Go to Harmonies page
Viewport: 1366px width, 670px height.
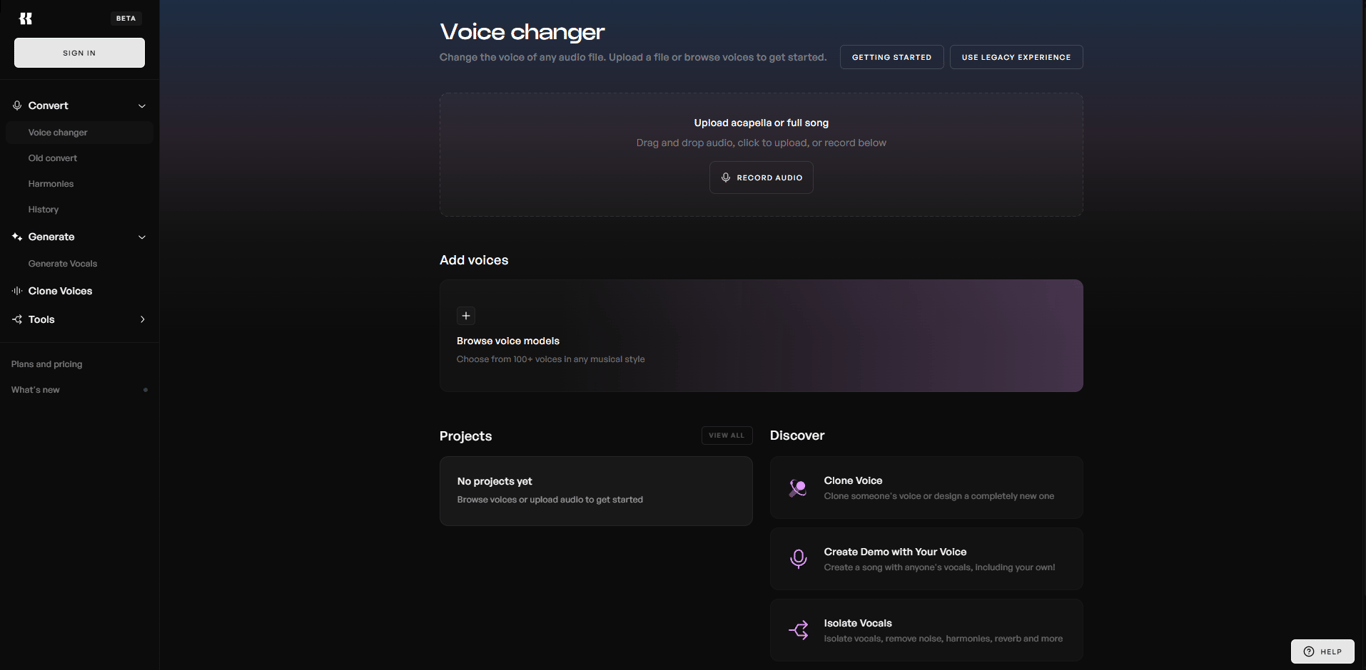(x=51, y=184)
